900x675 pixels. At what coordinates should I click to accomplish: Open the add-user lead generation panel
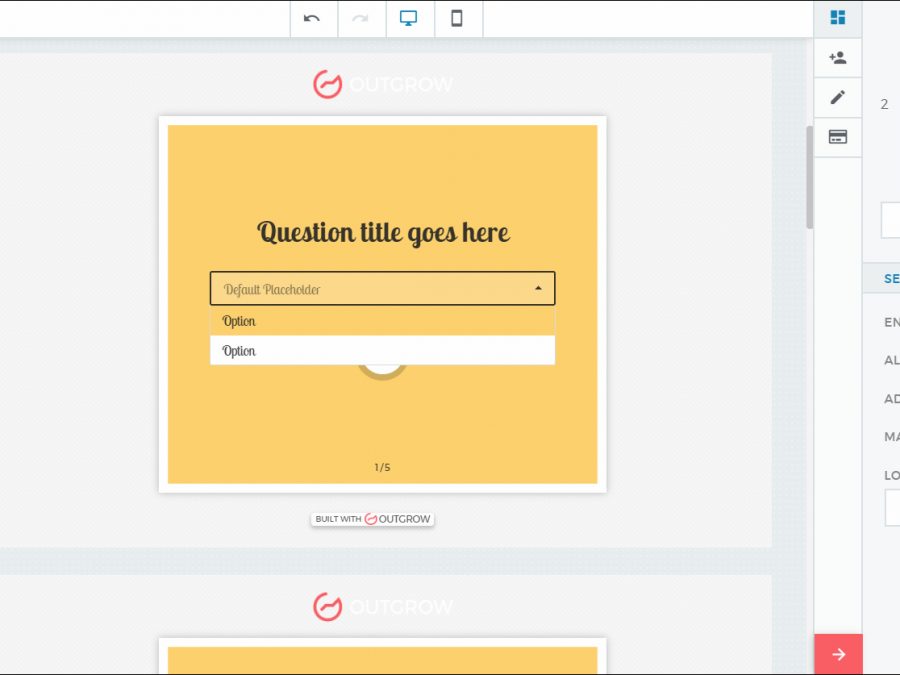(838, 58)
